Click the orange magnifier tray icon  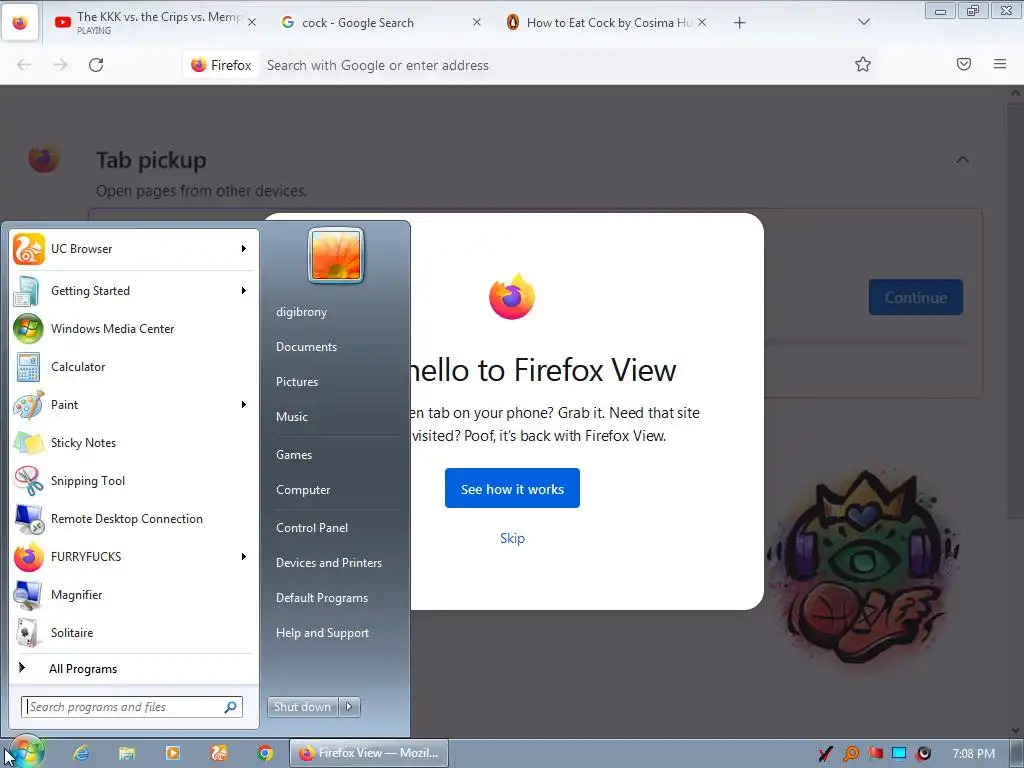pyautogui.click(x=850, y=753)
